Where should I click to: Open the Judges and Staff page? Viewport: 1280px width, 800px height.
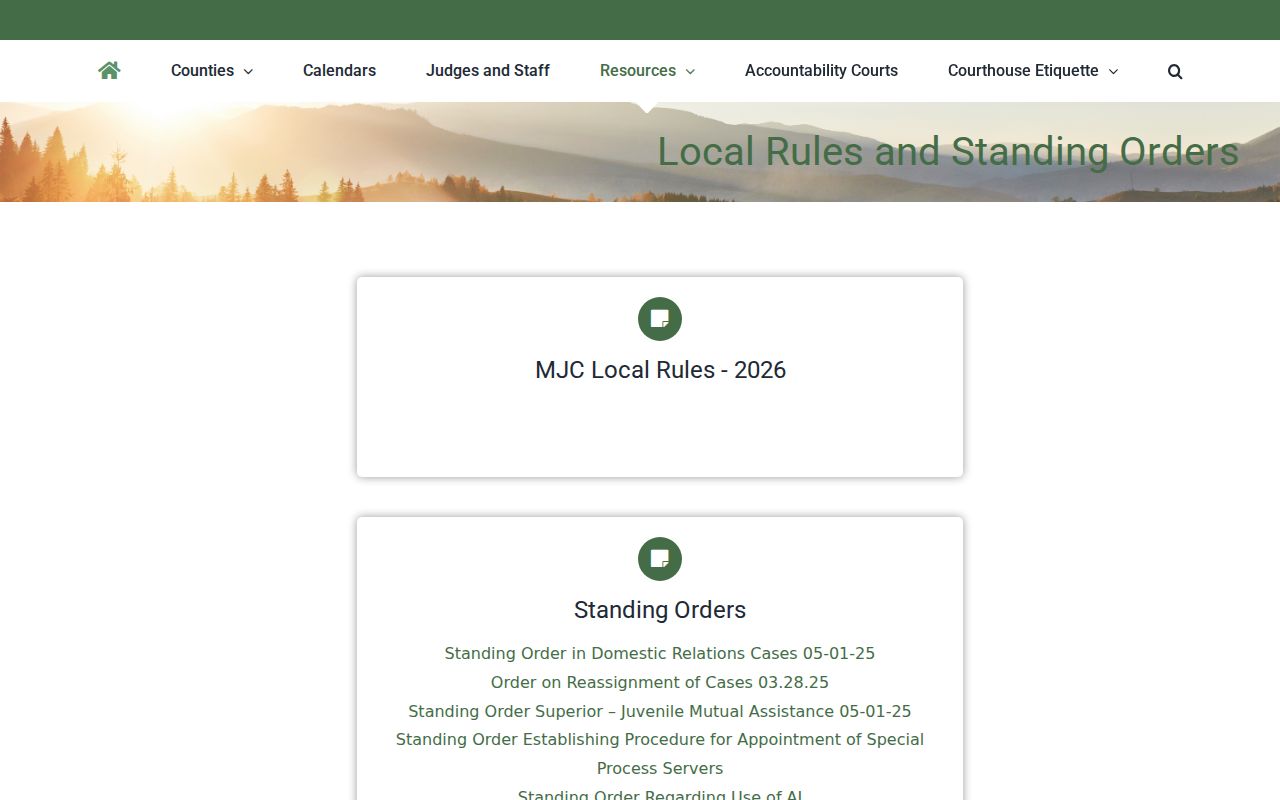click(x=488, y=71)
